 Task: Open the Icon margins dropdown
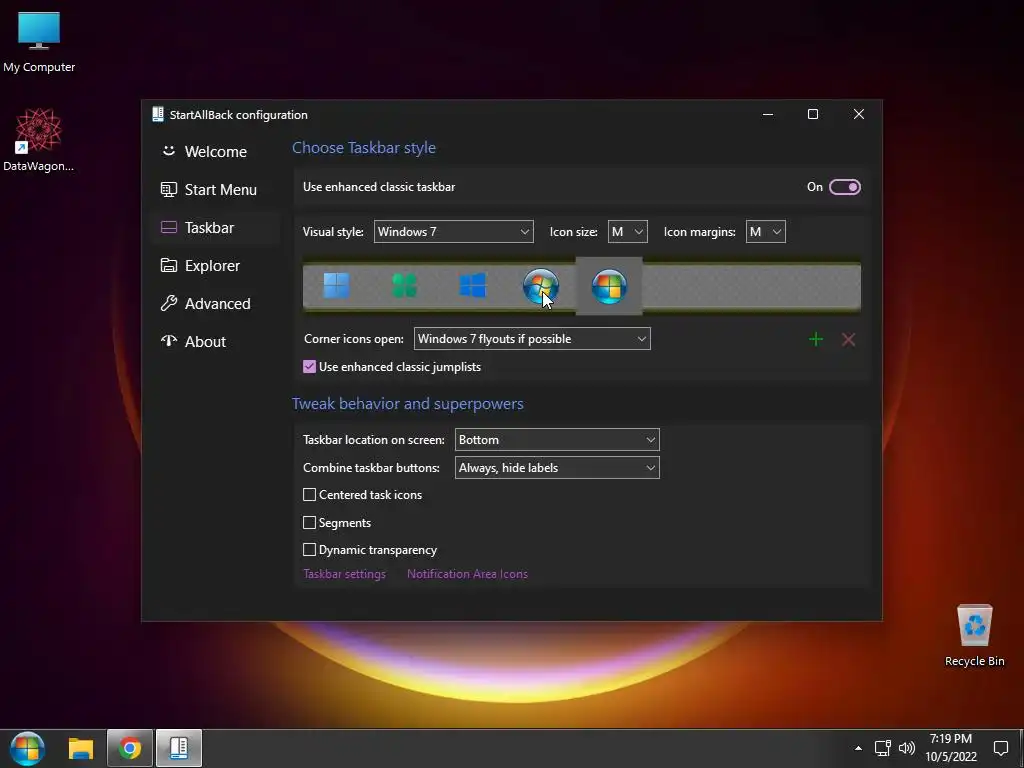click(x=765, y=232)
